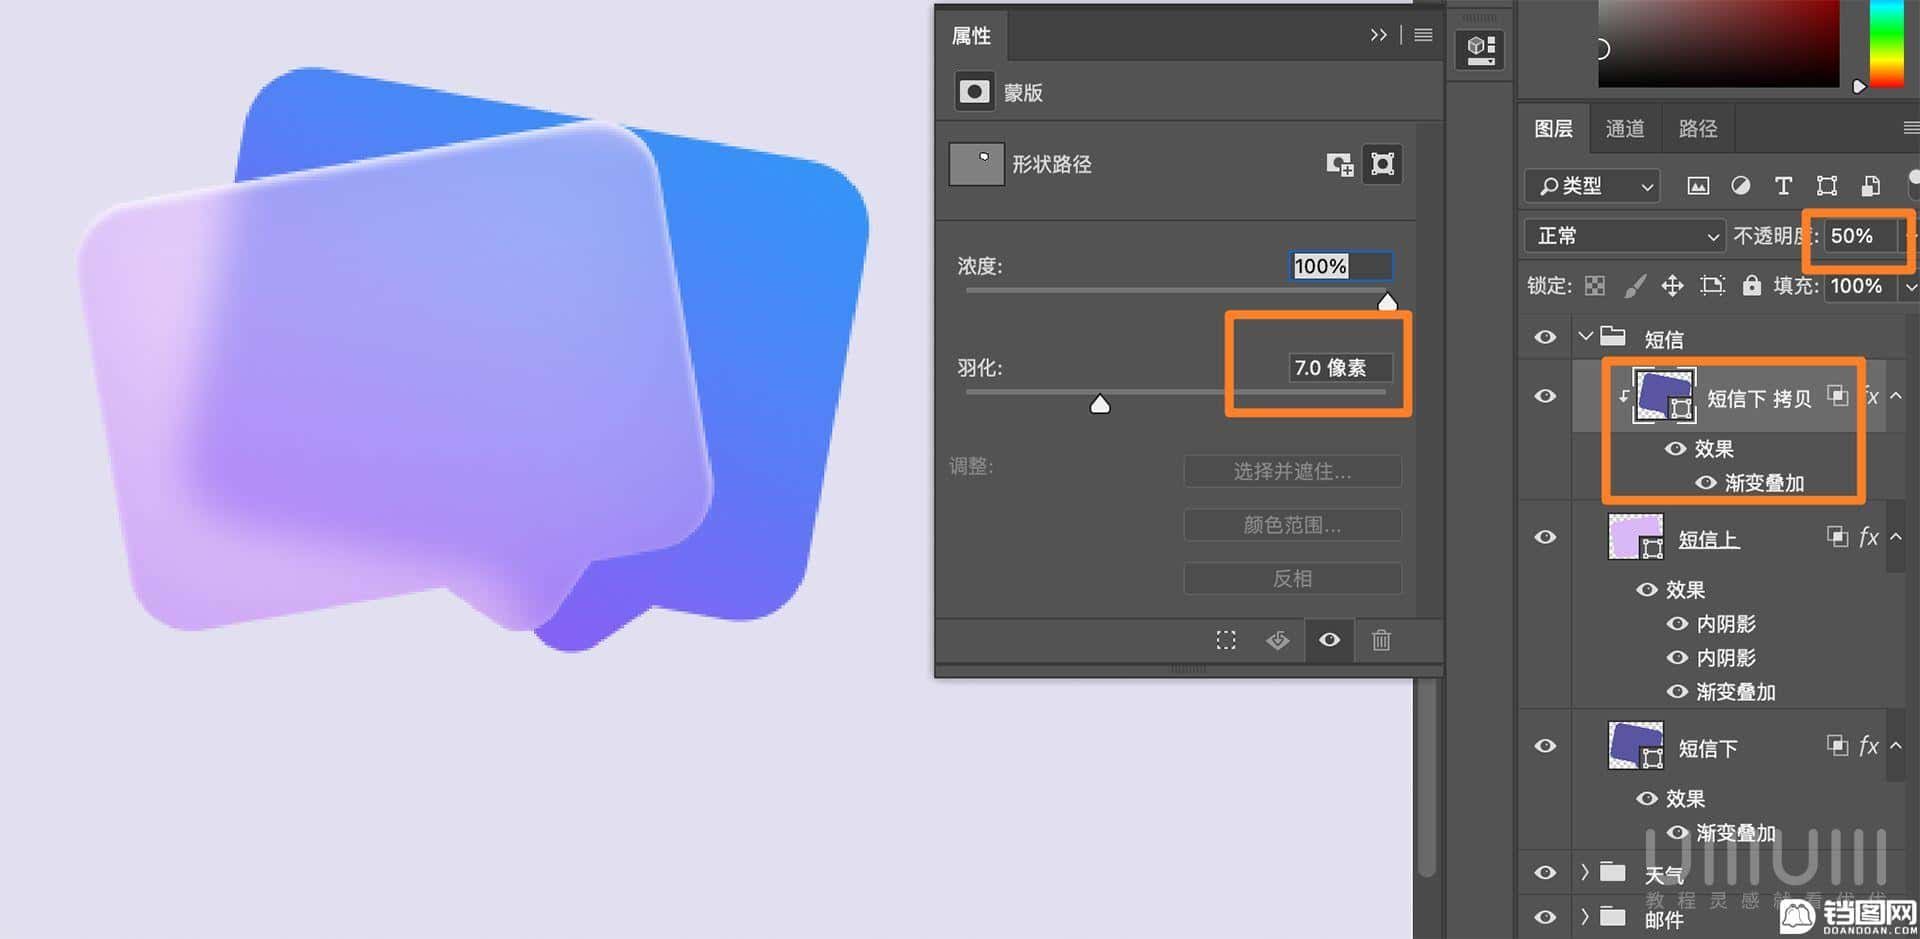Toggle 渐变叠加 eye under 短信下 拷贝
Image resolution: width=1920 pixels, height=939 pixels.
(x=1706, y=483)
